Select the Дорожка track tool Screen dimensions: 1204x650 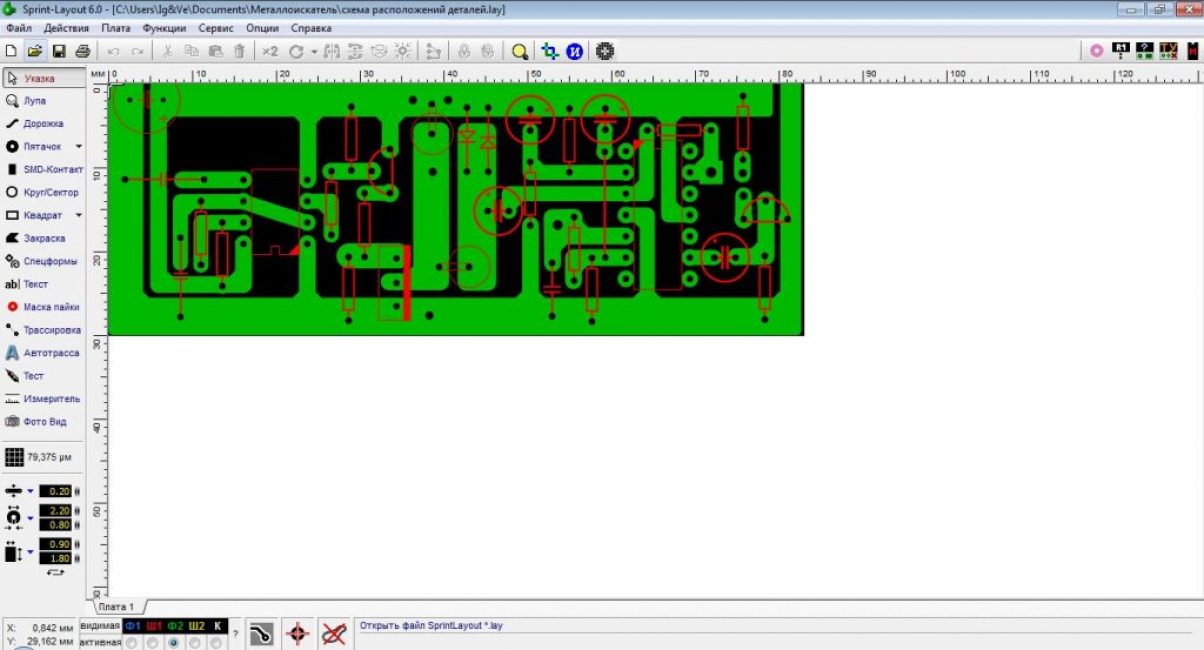tap(42, 124)
